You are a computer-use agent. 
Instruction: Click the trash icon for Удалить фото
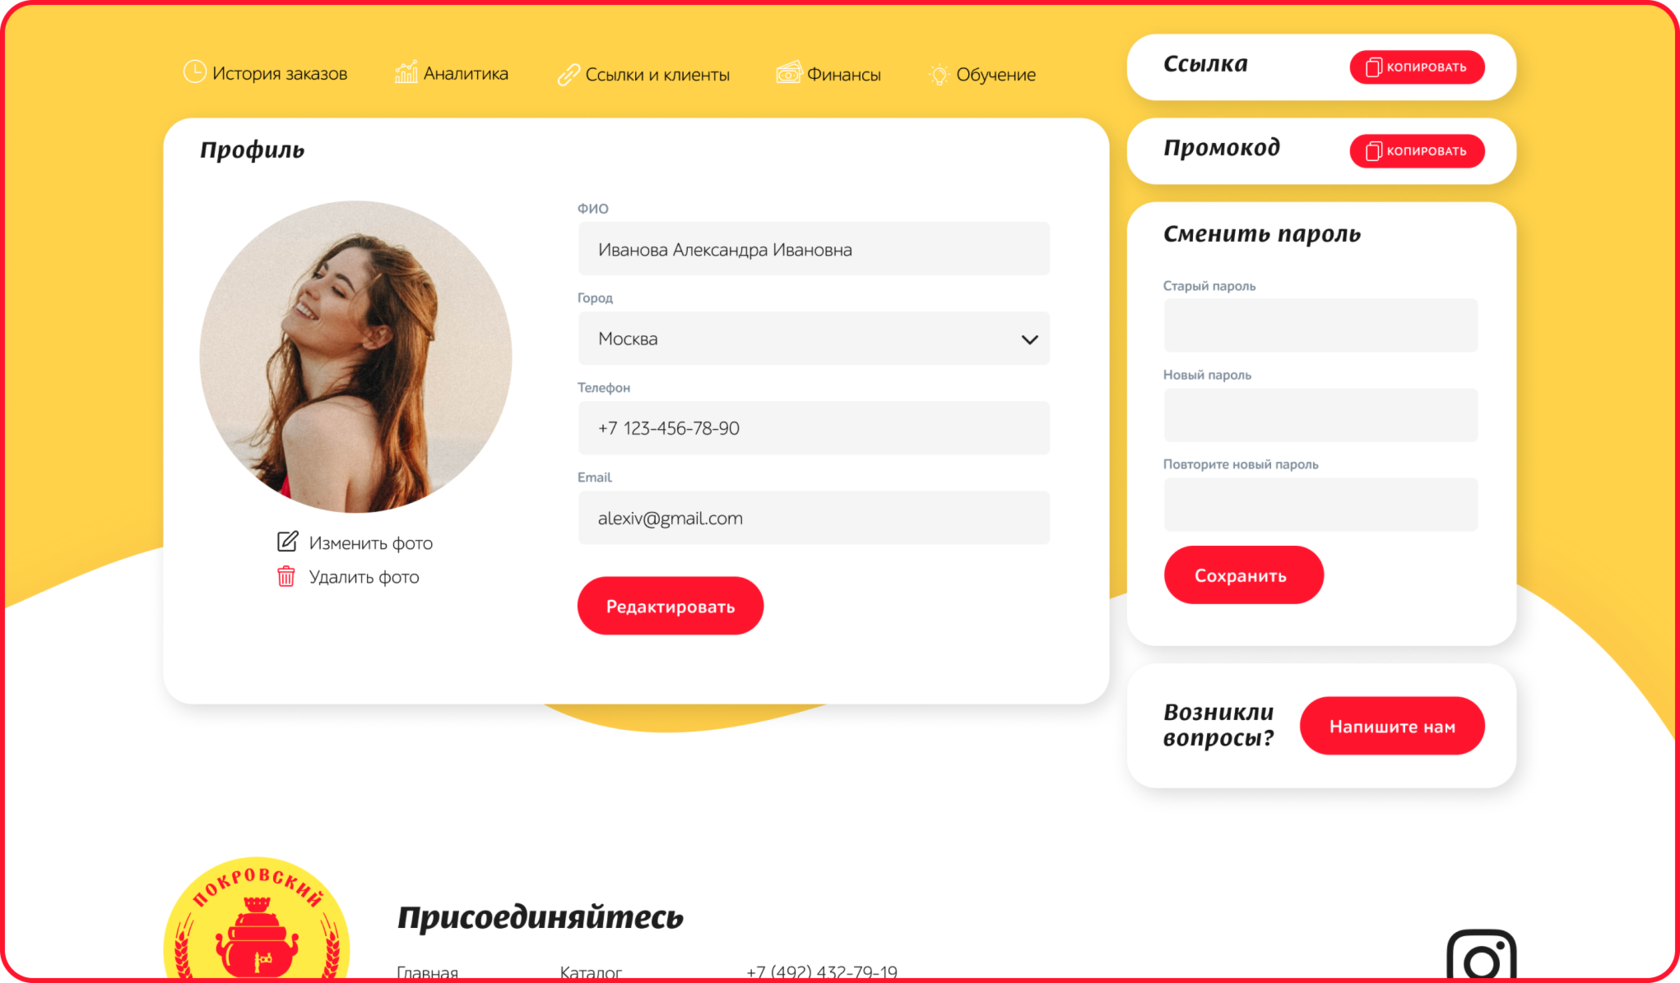(286, 576)
